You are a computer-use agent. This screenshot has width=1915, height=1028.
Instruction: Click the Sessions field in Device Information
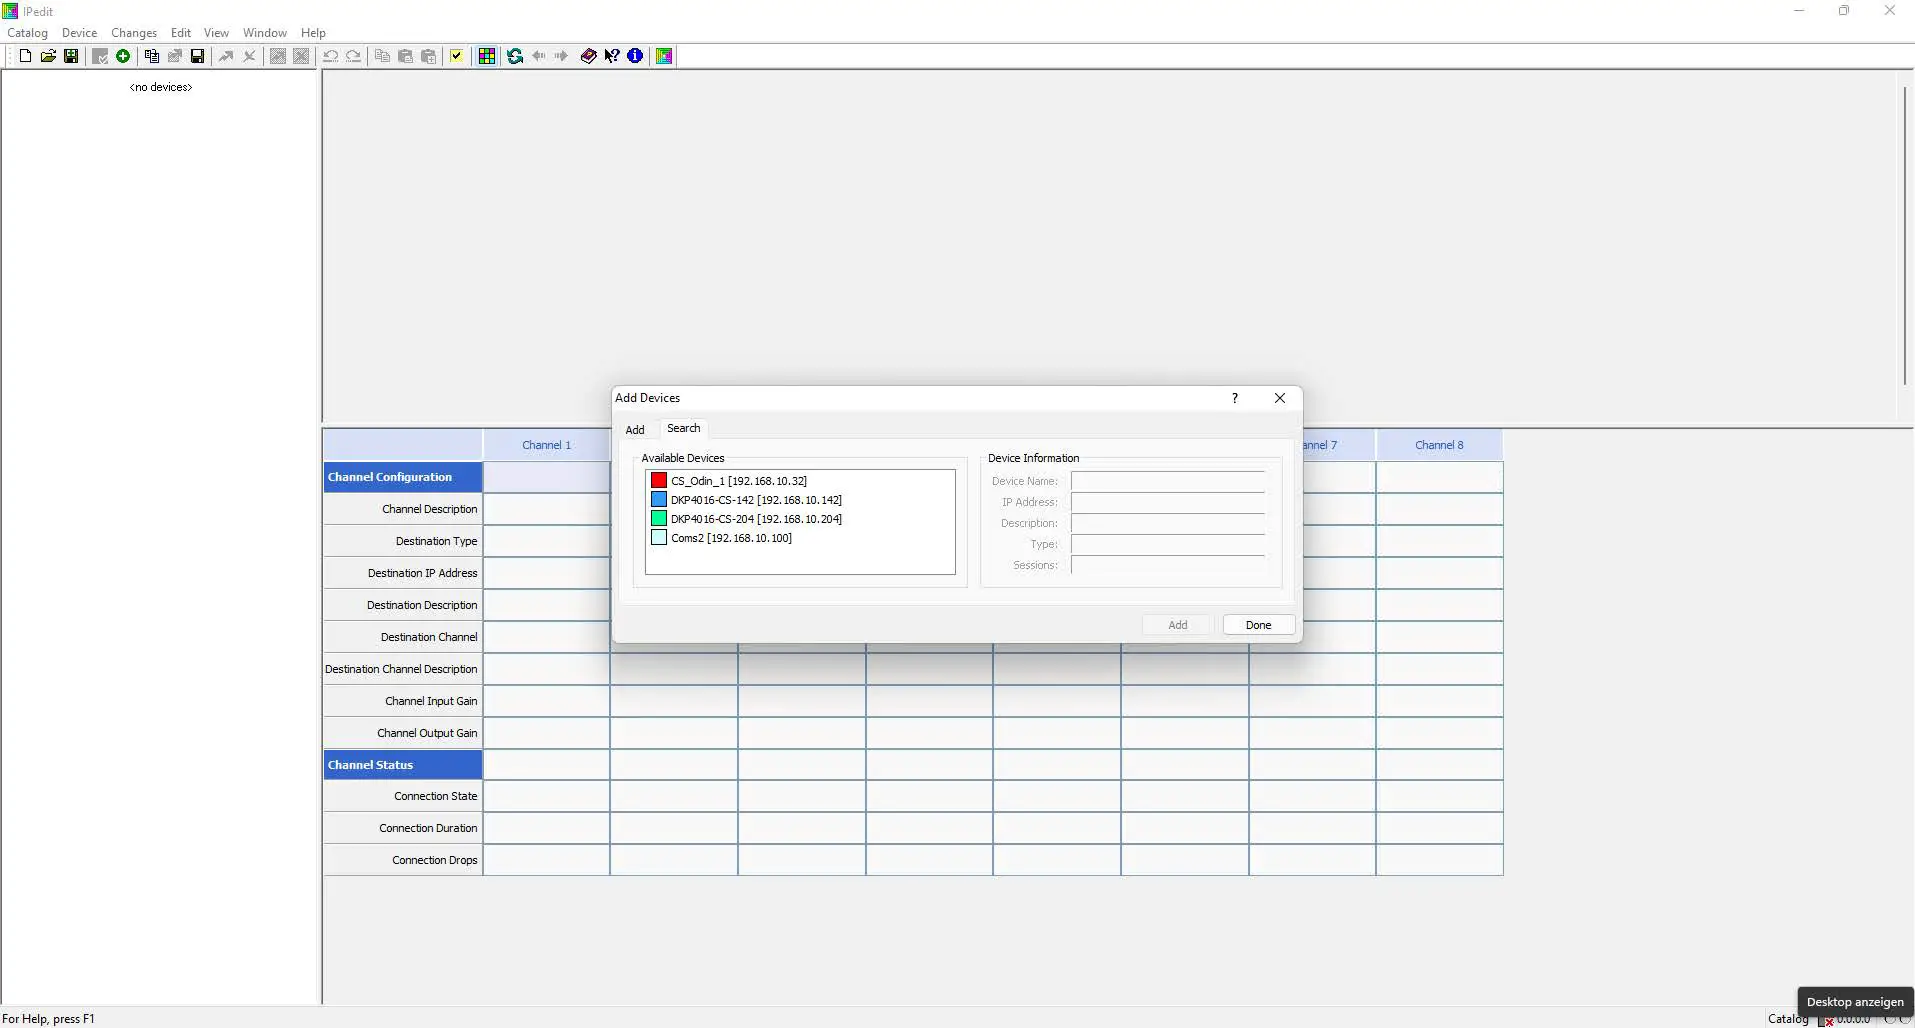[x=1168, y=565]
